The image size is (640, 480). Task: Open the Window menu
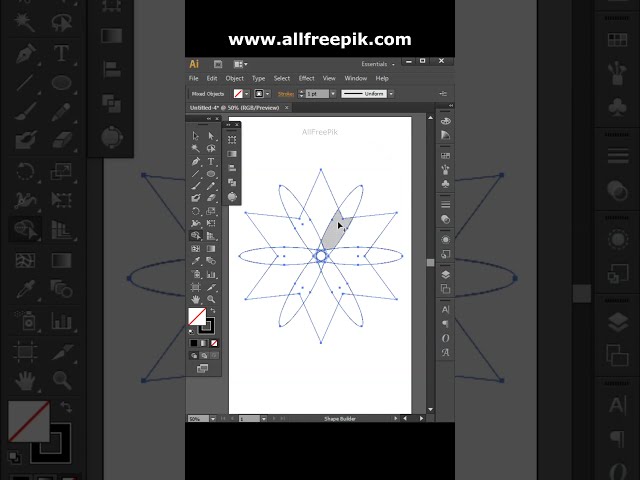(356, 78)
